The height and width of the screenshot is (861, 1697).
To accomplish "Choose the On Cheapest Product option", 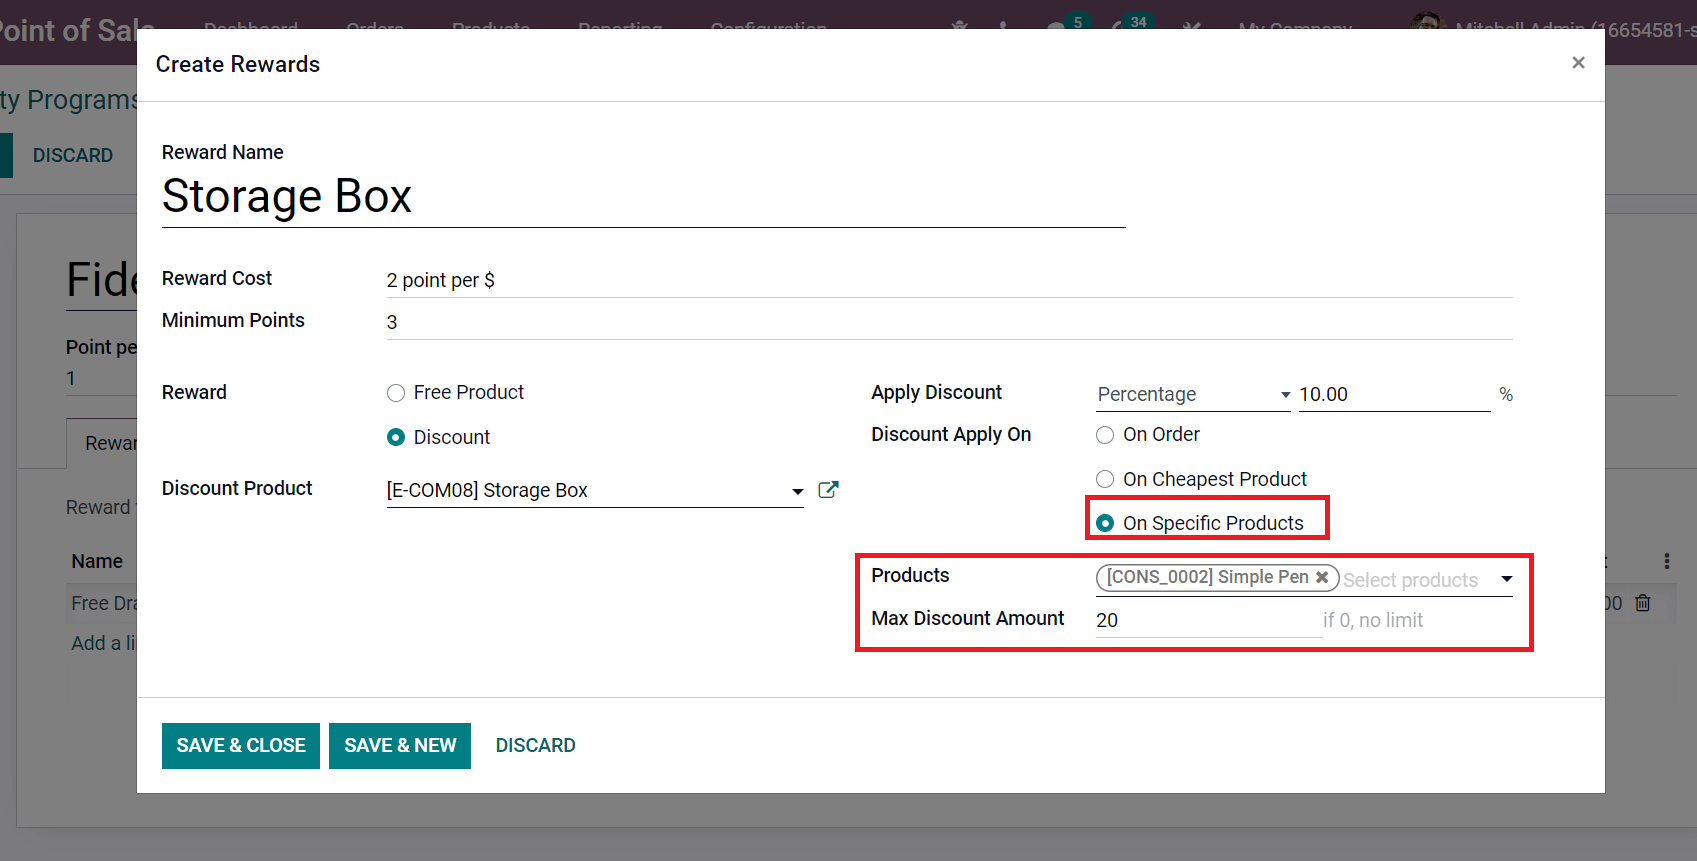I will [x=1105, y=479].
